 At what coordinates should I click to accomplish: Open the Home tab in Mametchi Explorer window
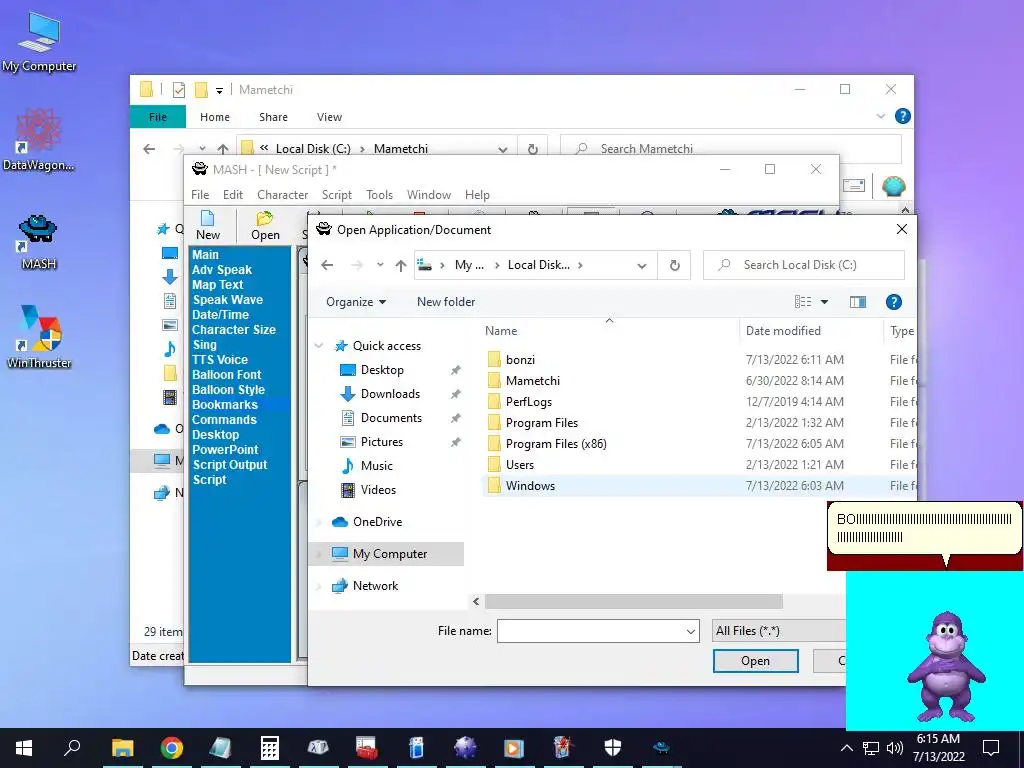point(215,117)
